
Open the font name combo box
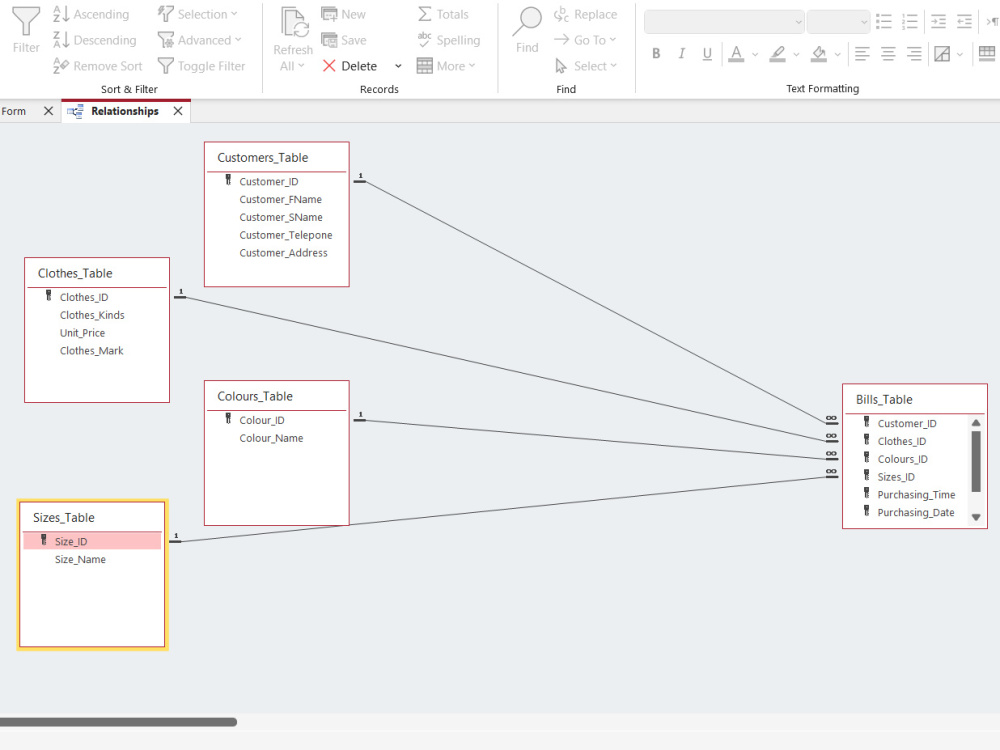pos(724,22)
